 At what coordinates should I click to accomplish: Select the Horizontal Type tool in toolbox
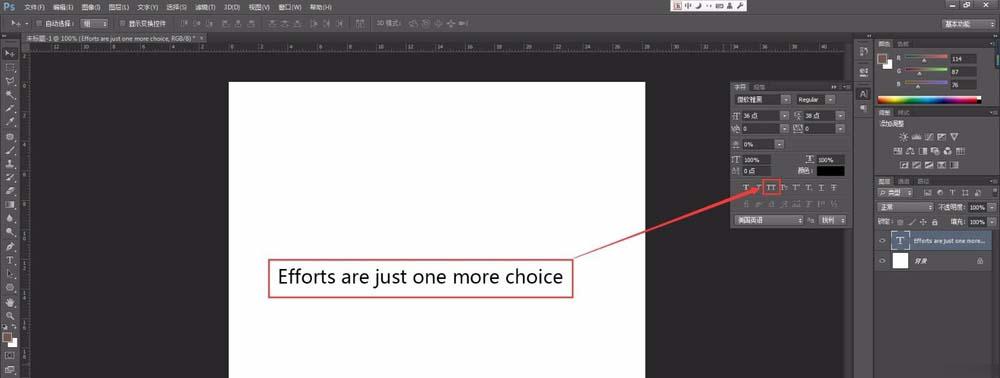click(10, 260)
